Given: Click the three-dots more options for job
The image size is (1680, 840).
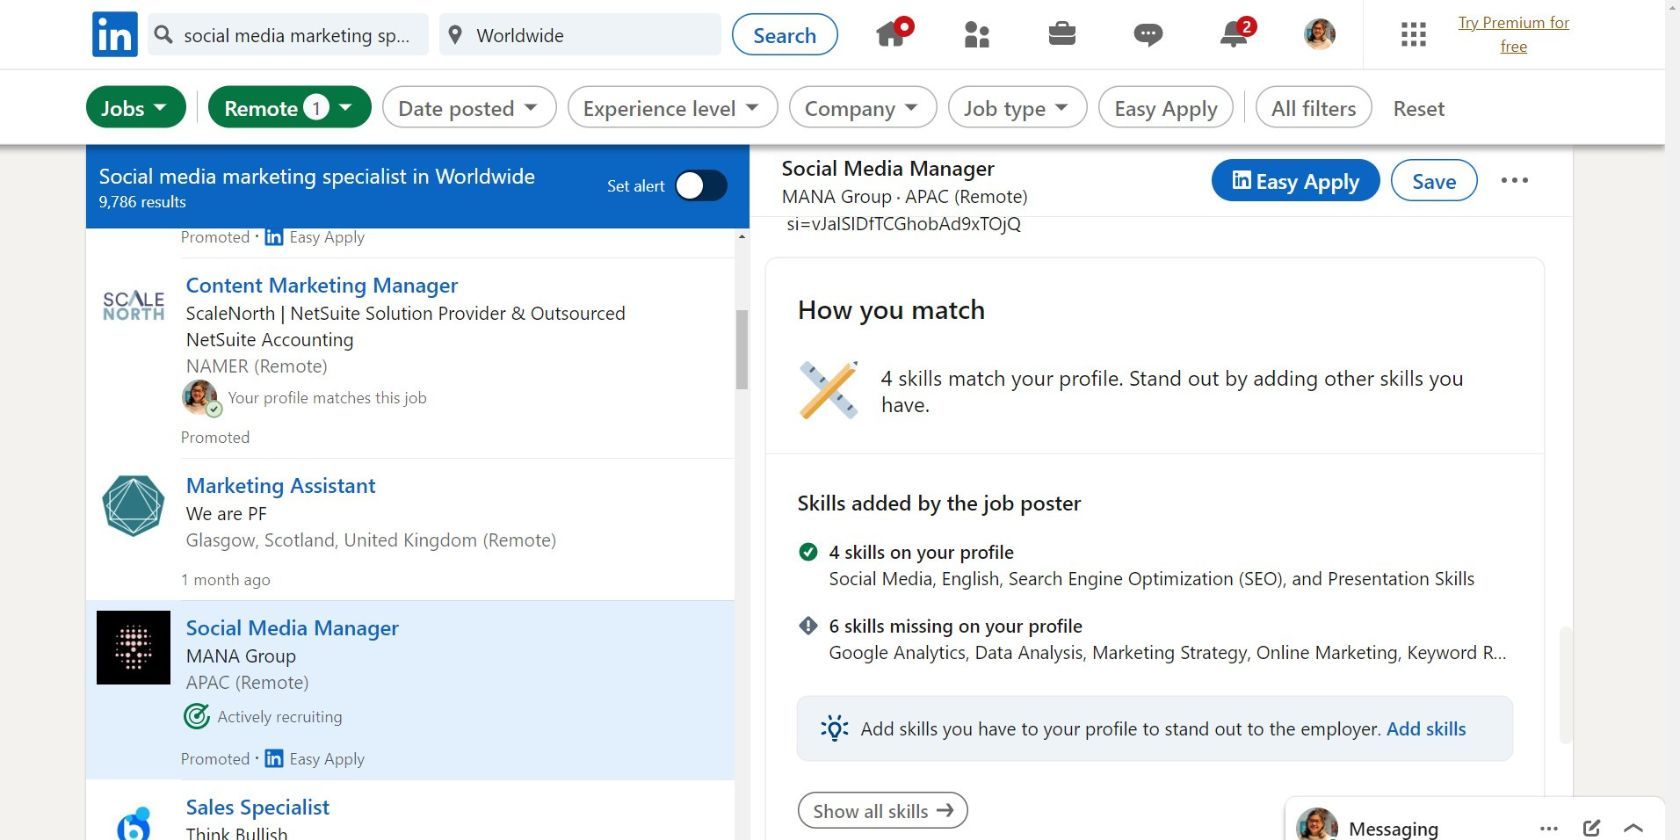Looking at the screenshot, I should [x=1514, y=181].
